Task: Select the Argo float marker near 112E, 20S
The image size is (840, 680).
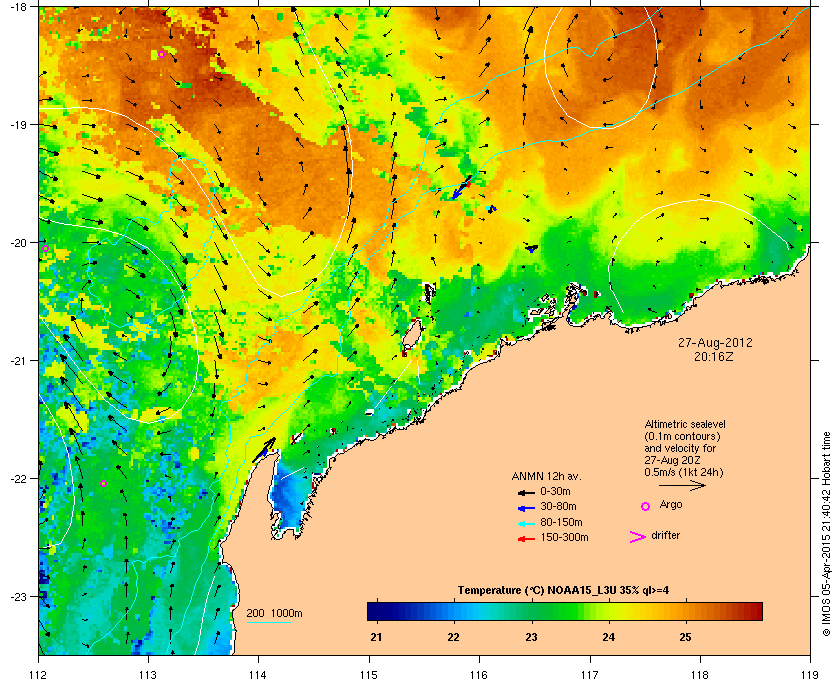Action: pyautogui.click(x=46, y=248)
